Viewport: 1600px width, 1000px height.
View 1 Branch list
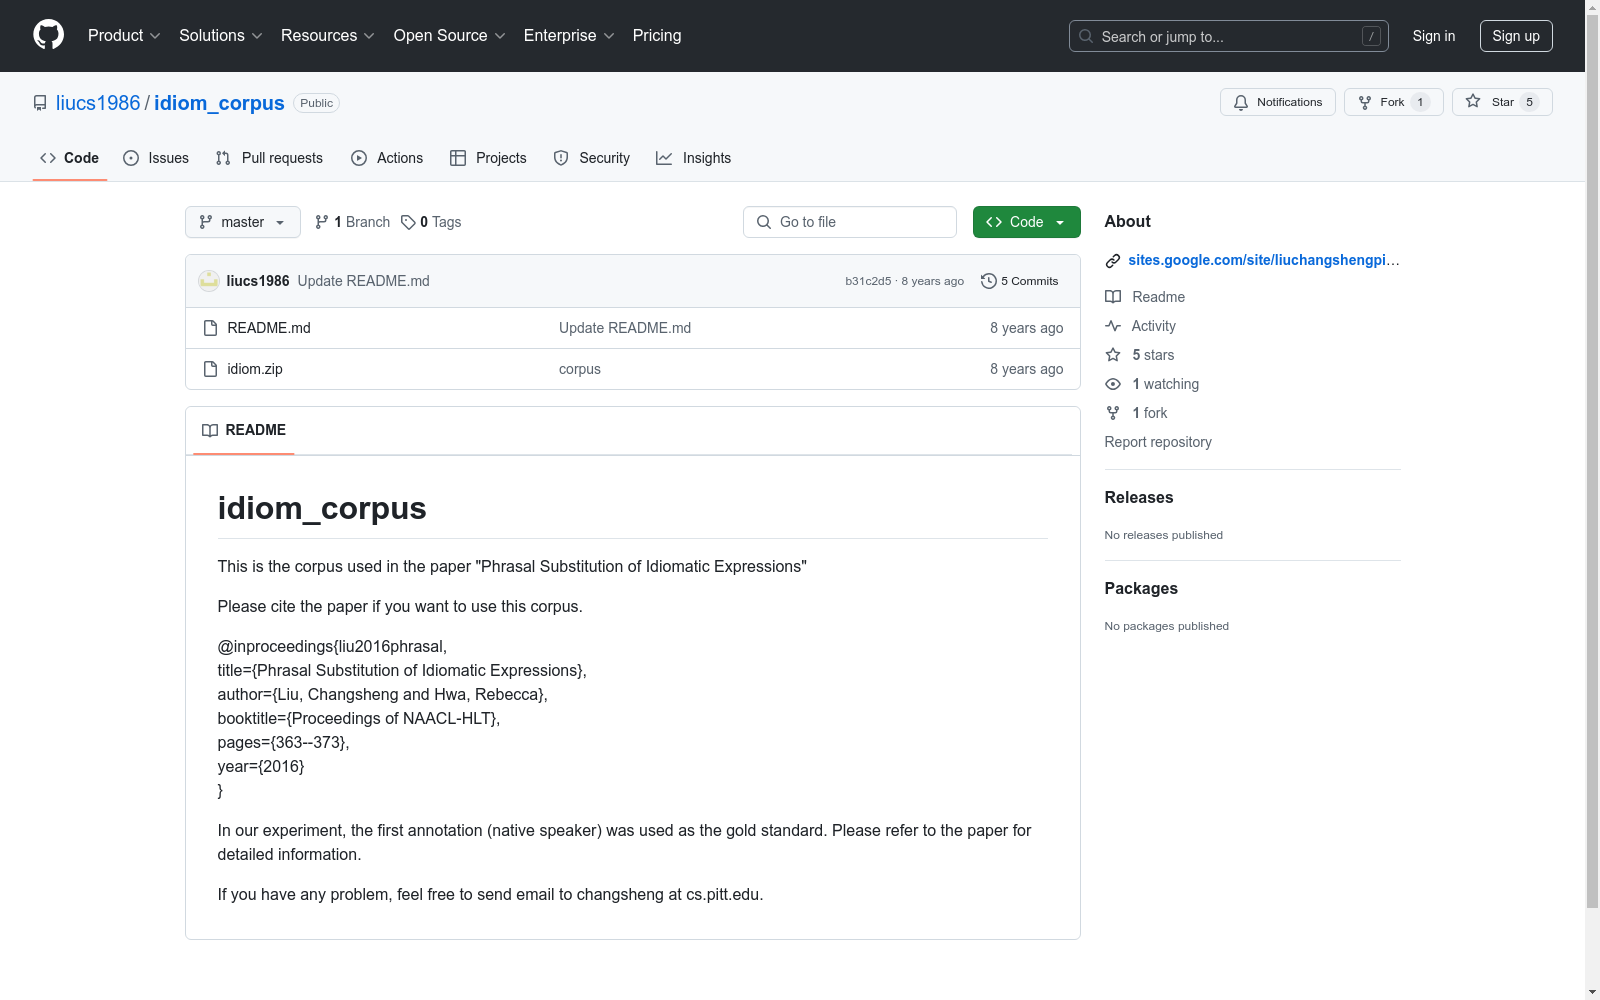click(x=352, y=222)
